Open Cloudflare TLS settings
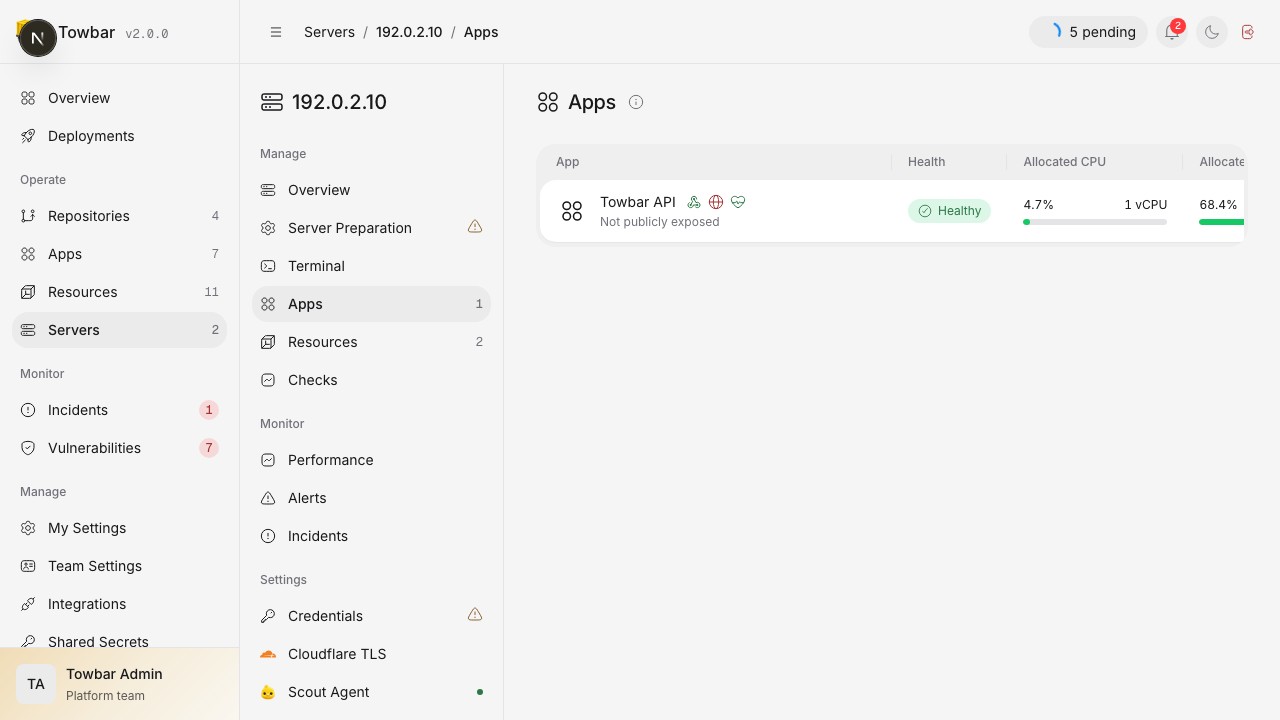Screen dimensions: 1280x720 tap(371, 654)
